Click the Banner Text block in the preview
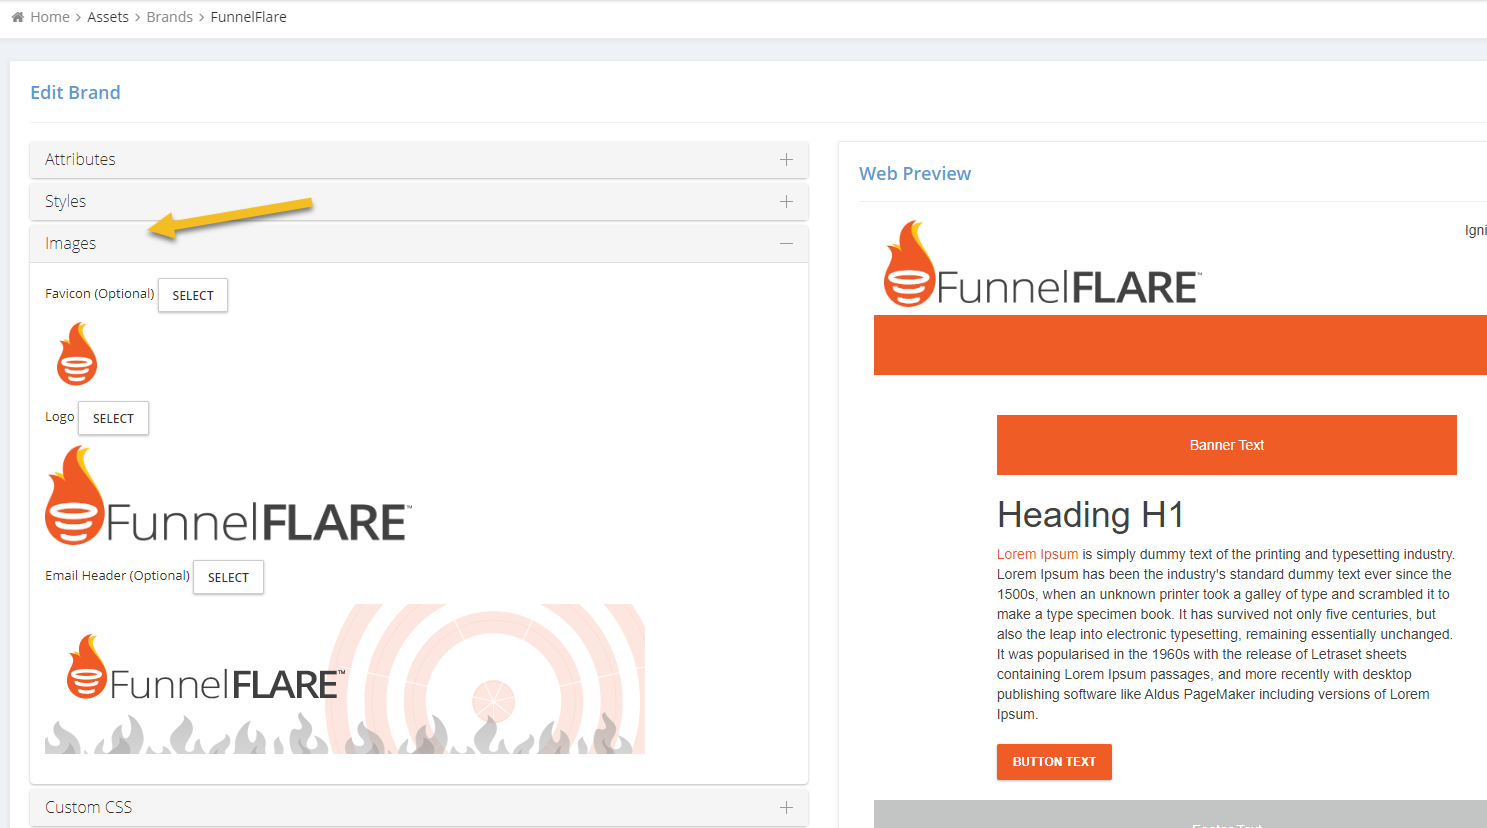1487x828 pixels. click(1227, 445)
